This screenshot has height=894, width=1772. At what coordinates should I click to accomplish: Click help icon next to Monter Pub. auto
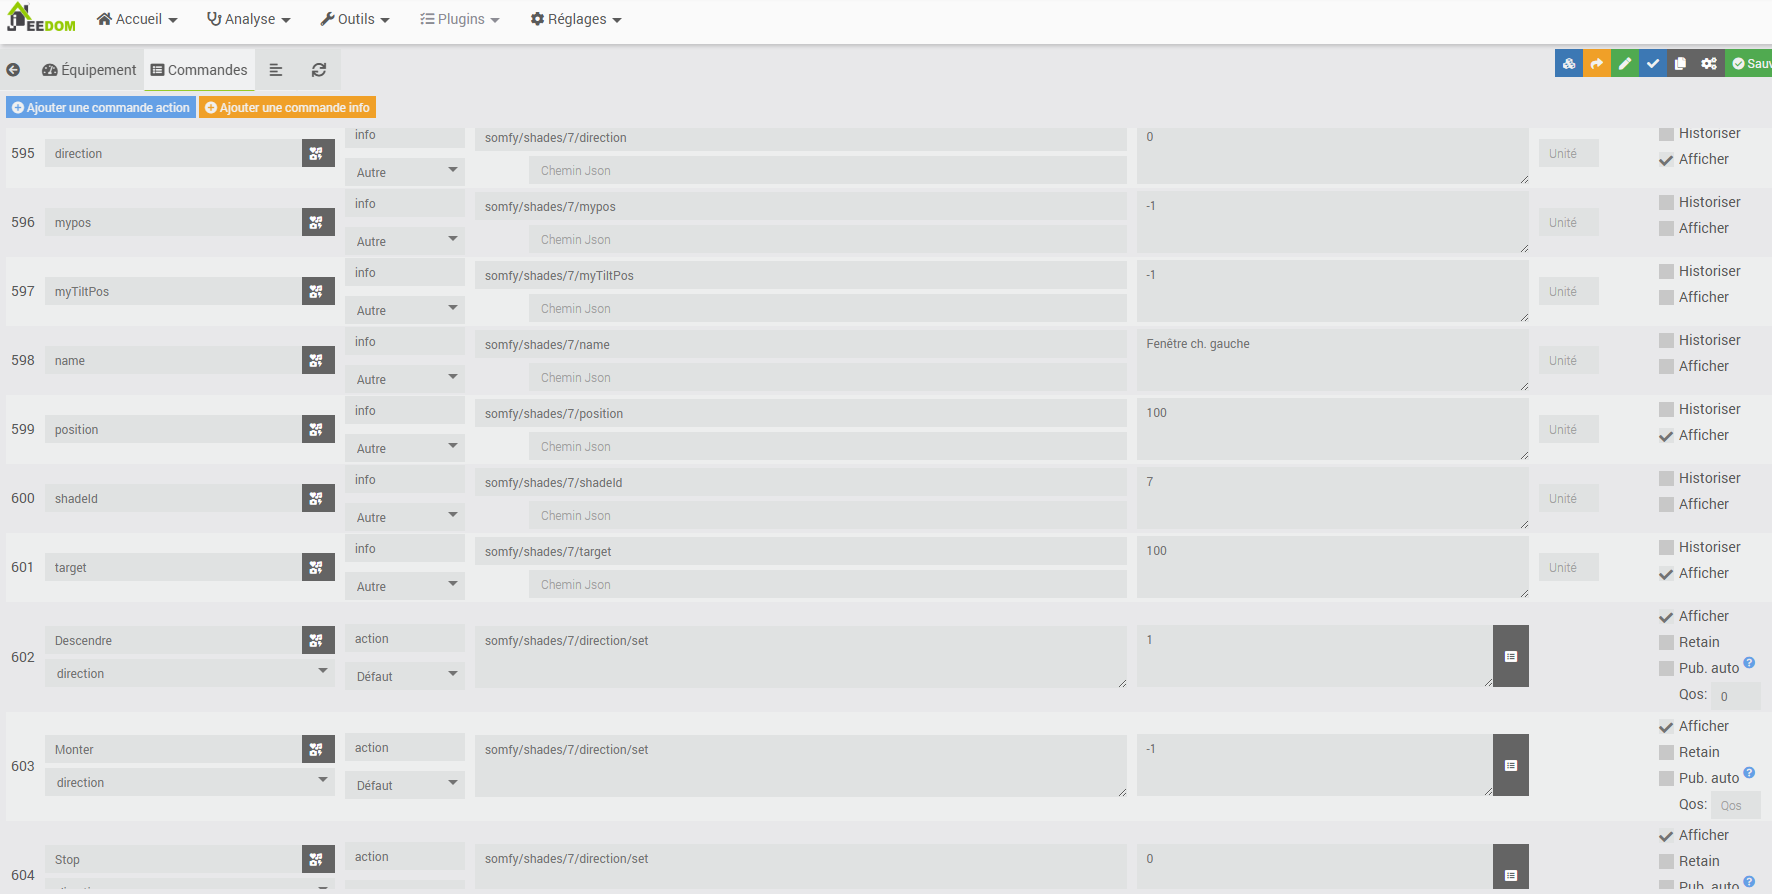[x=1749, y=772]
